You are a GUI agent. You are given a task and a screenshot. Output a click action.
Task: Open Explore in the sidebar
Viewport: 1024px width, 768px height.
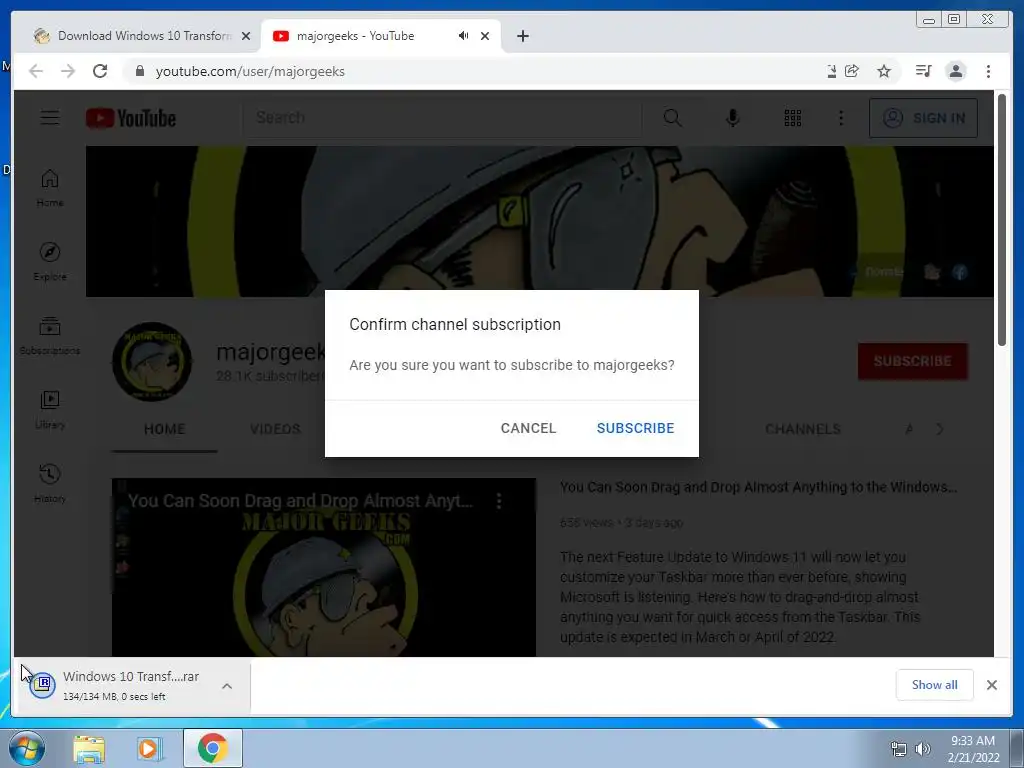pos(50,262)
